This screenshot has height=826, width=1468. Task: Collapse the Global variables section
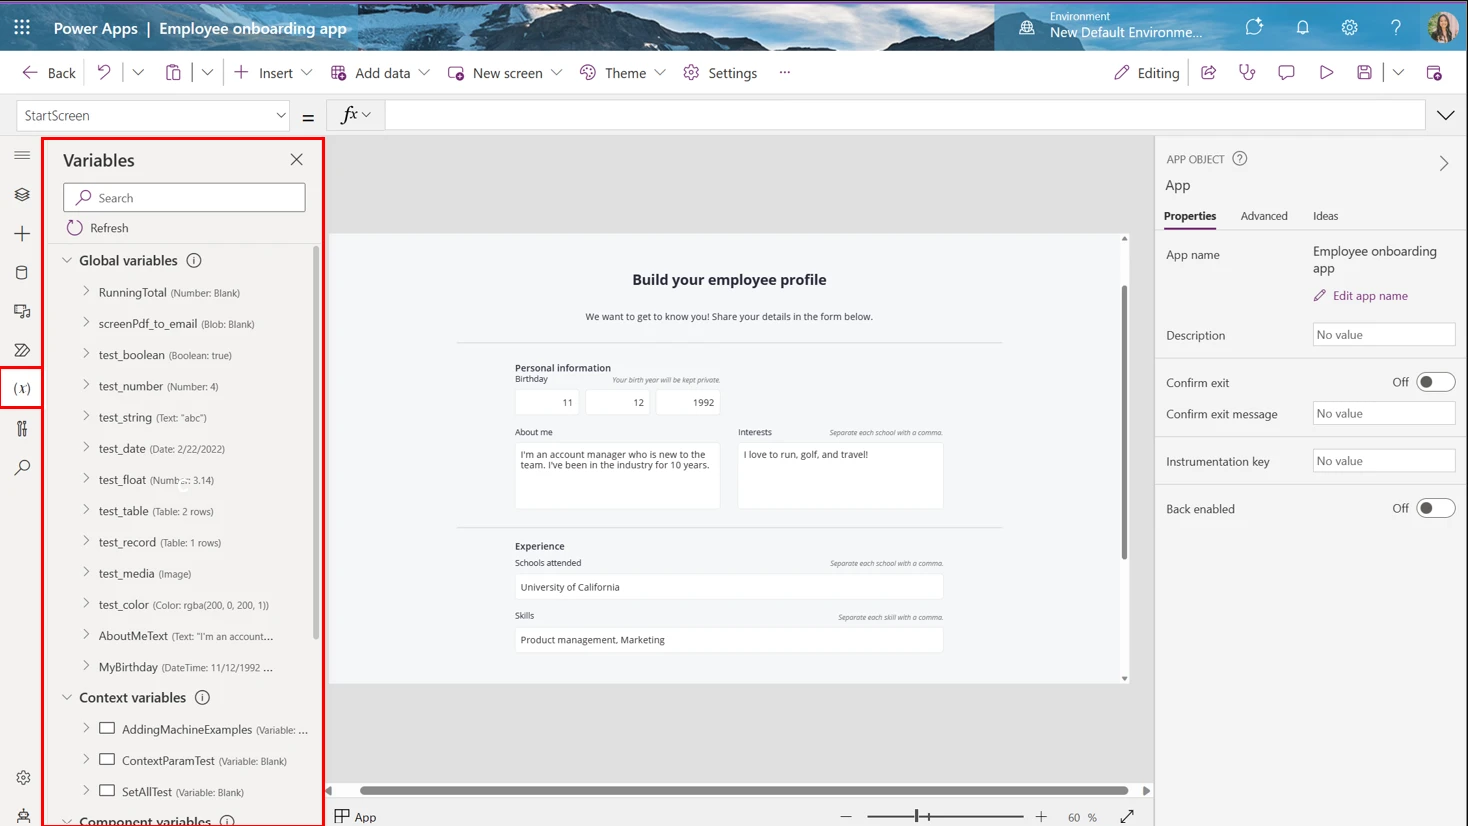pos(66,260)
